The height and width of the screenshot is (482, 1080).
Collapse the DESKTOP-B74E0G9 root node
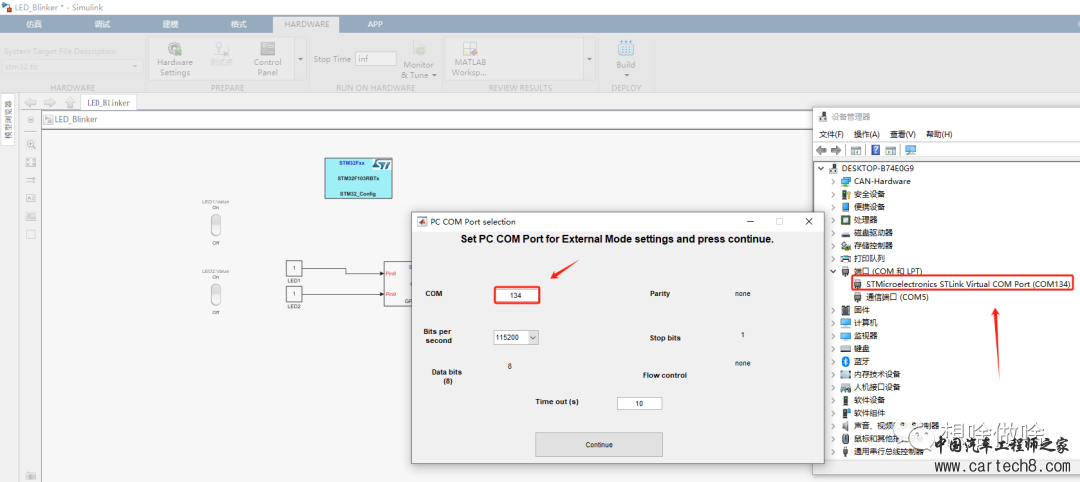[821, 168]
